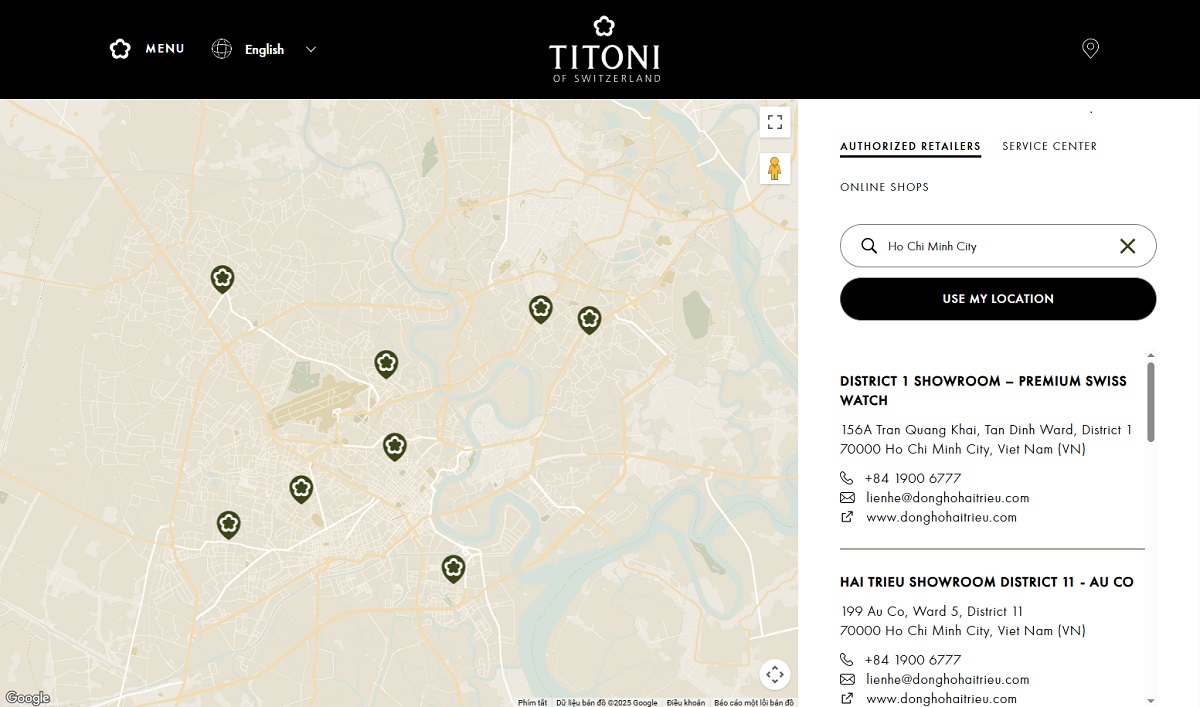The image size is (1200, 707).
Task: Open map terms link (Điều khoản)
Action: [686, 702]
